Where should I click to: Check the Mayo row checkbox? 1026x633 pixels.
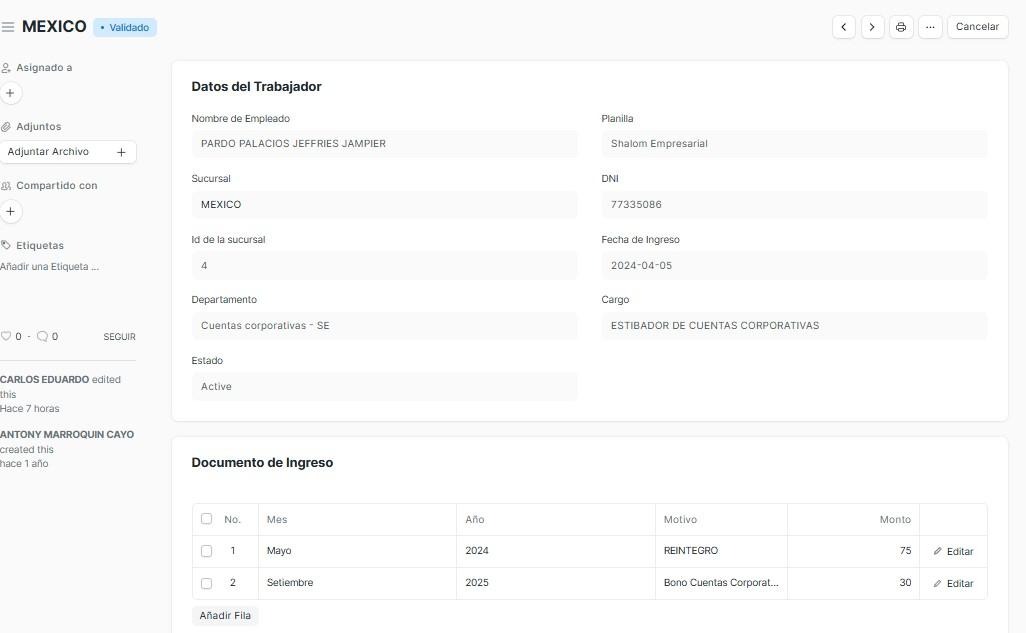coord(206,551)
